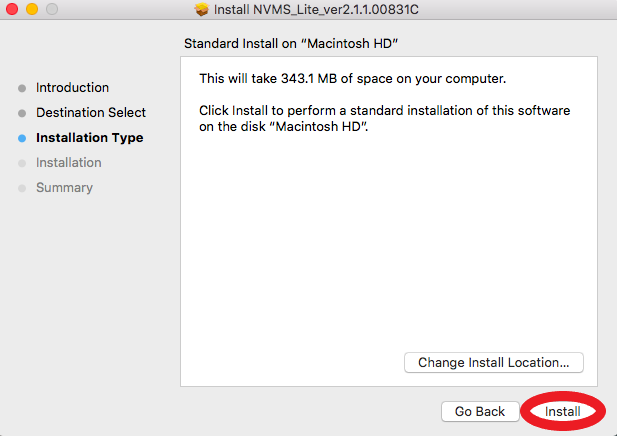Click the Install button
The height and width of the screenshot is (436, 617).
562,411
